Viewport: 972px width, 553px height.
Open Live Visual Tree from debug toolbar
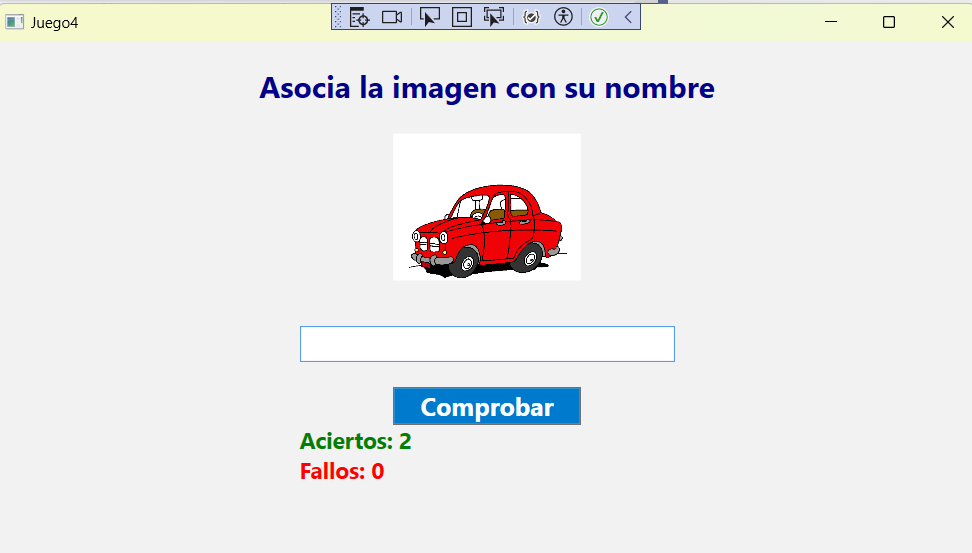(x=359, y=17)
